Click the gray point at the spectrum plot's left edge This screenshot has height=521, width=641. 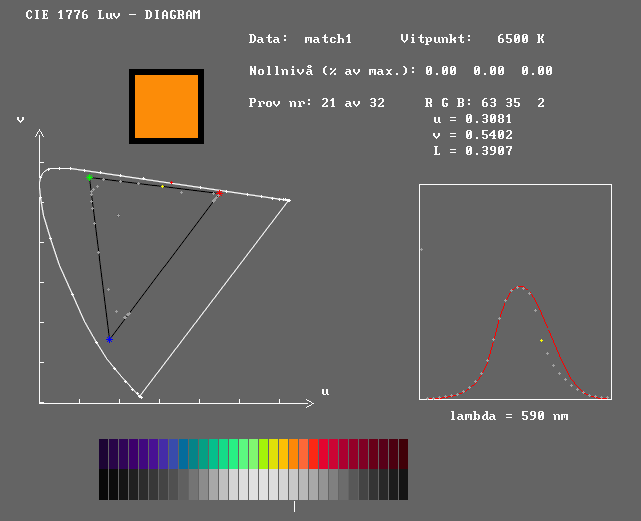421,249
